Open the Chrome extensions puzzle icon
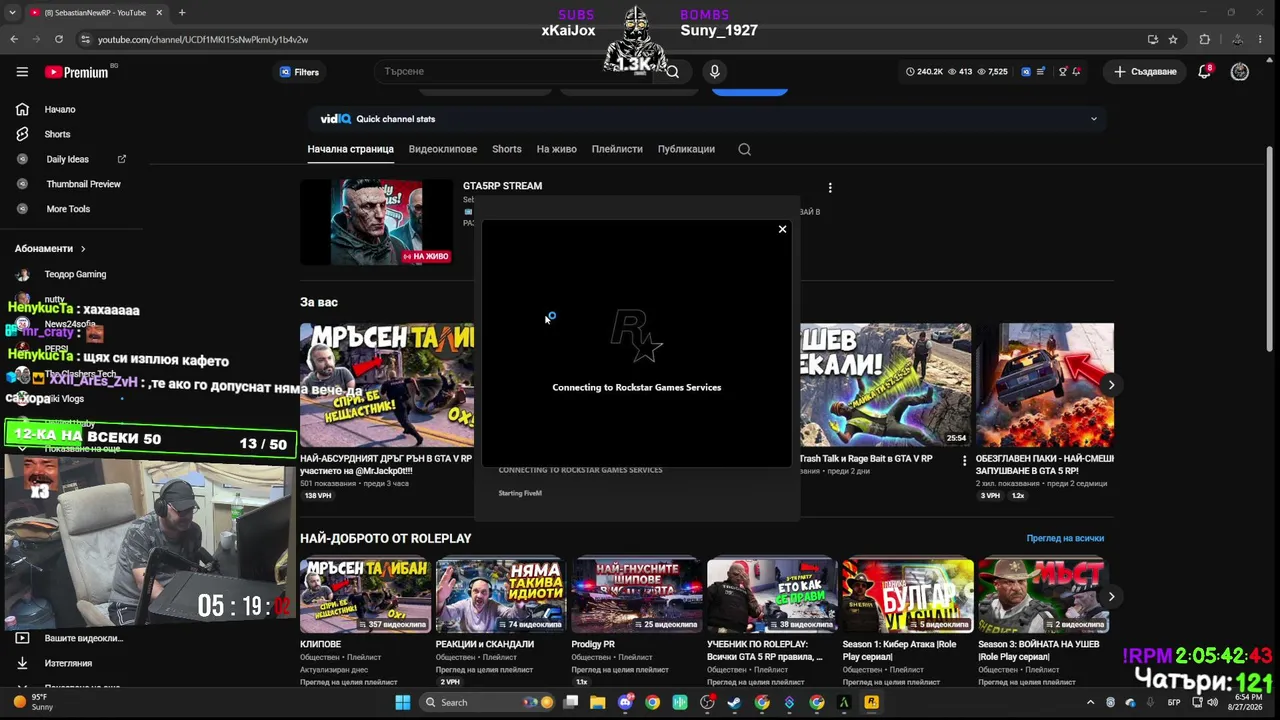1280x720 pixels. coord(1204,39)
